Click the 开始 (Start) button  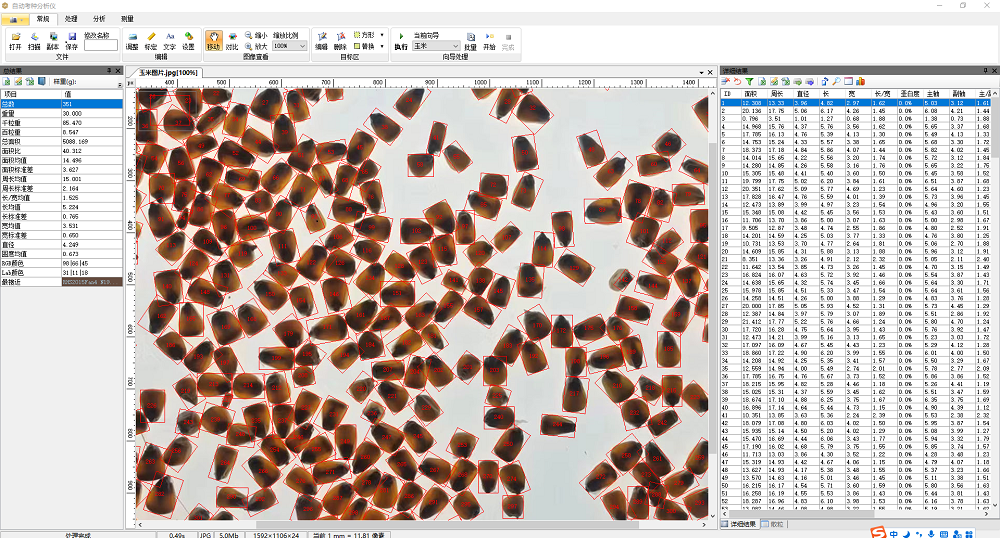click(489, 40)
